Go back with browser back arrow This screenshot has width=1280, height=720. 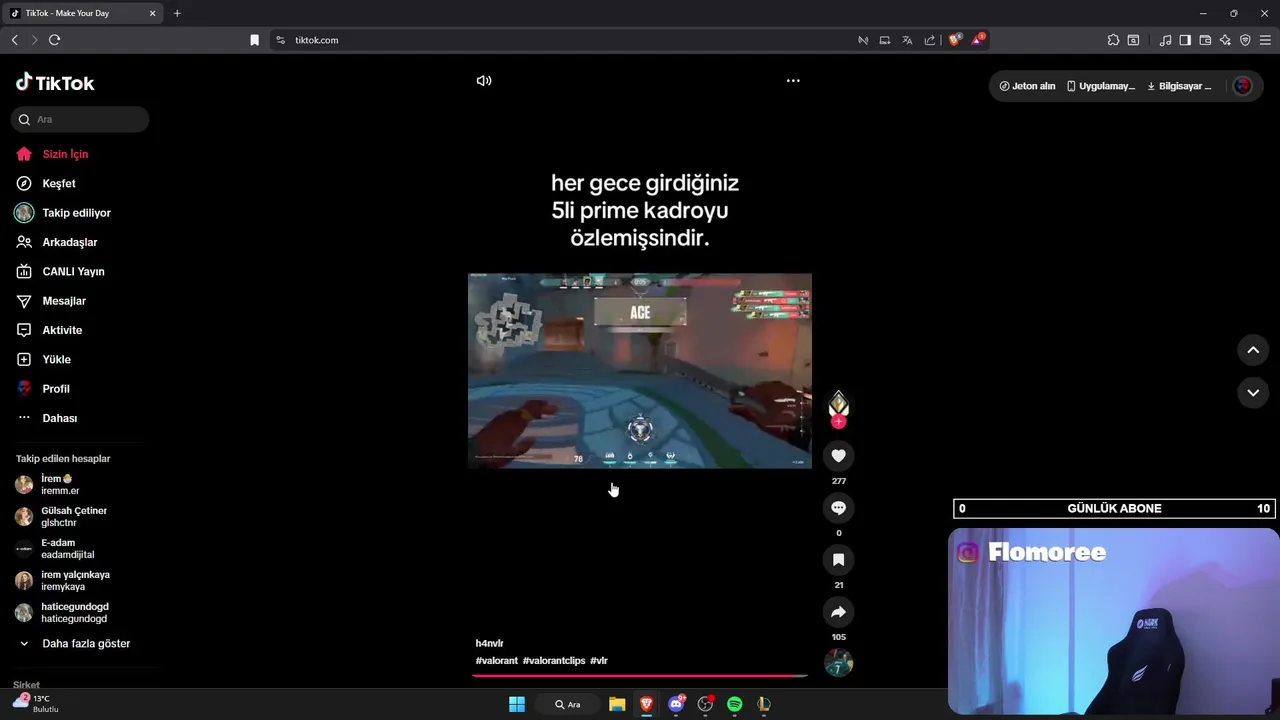(x=14, y=40)
